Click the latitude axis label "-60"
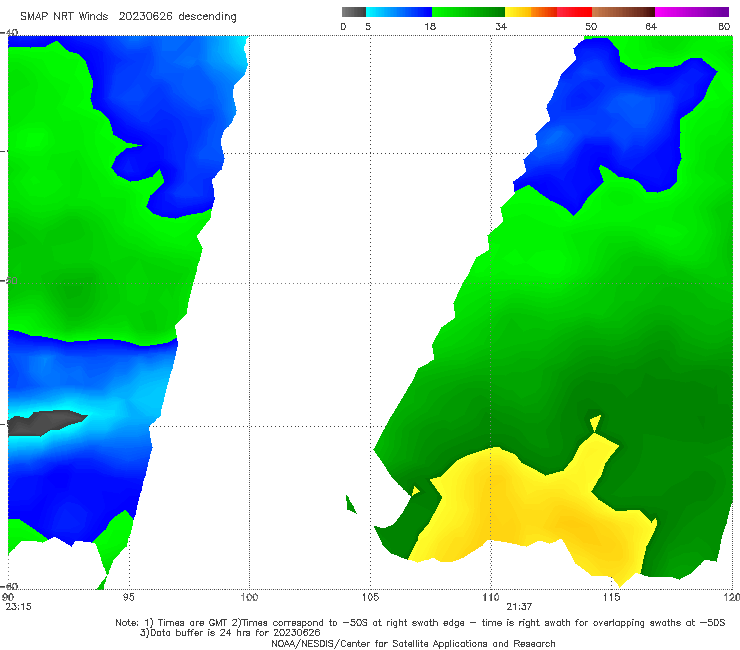 pyautogui.click(x=9, y=586)
